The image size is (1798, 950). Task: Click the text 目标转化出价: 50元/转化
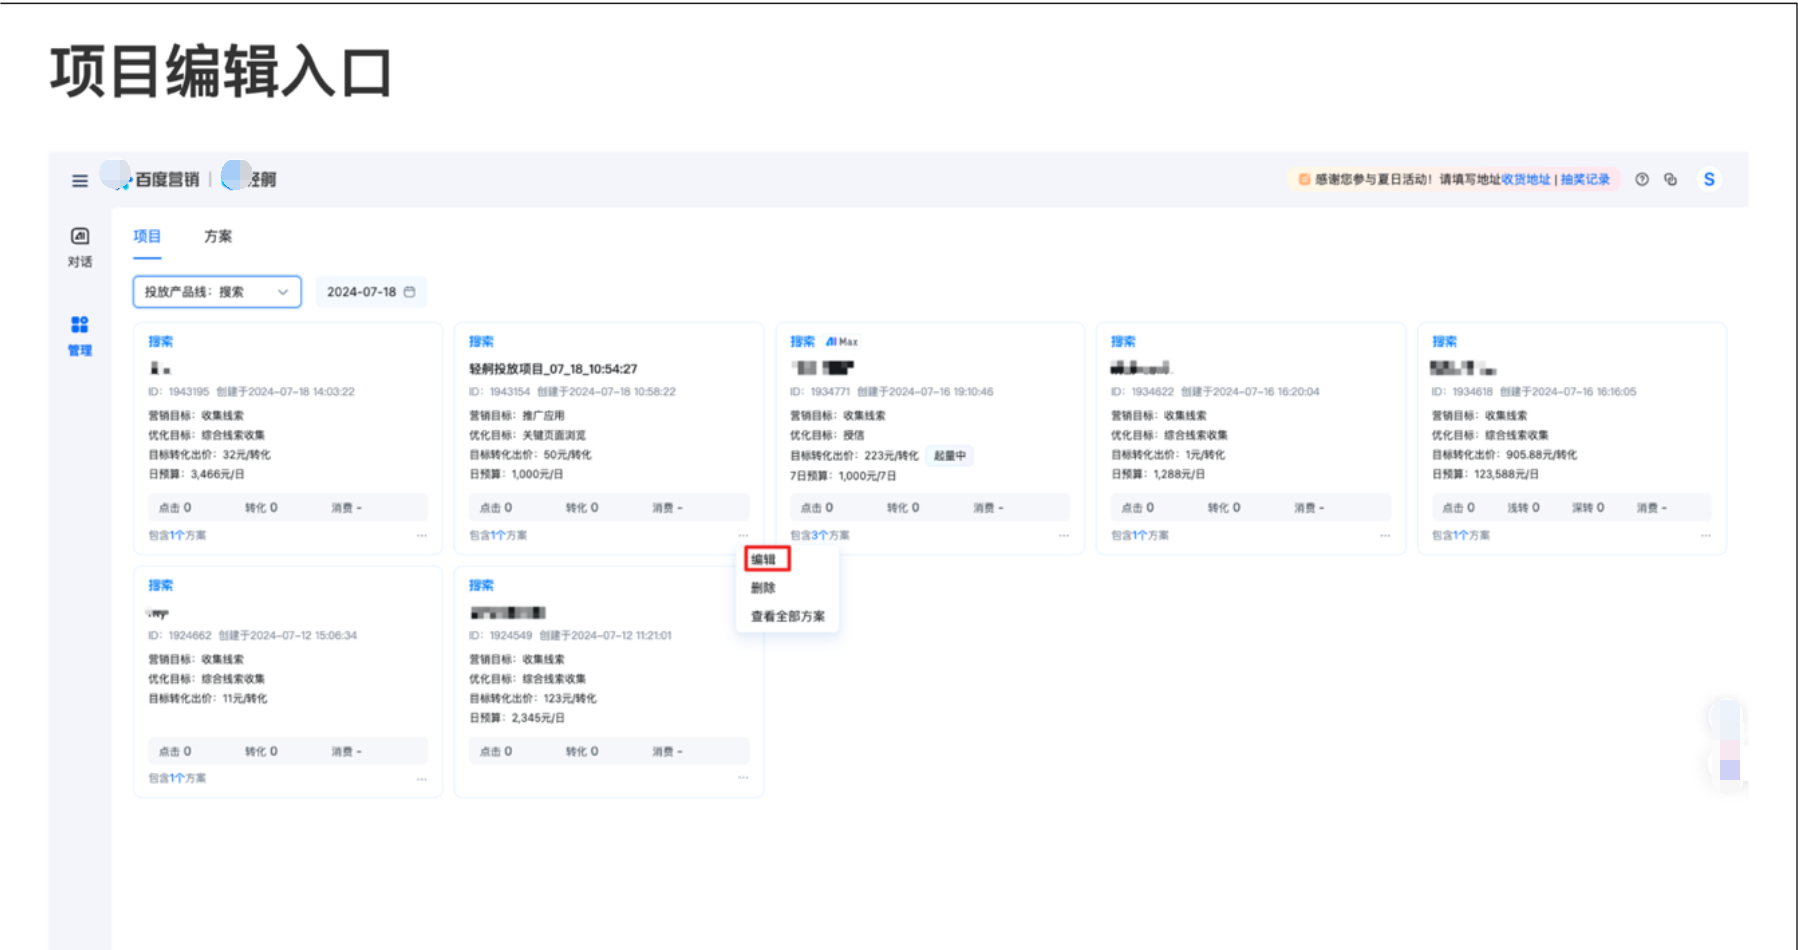point(530,455)
